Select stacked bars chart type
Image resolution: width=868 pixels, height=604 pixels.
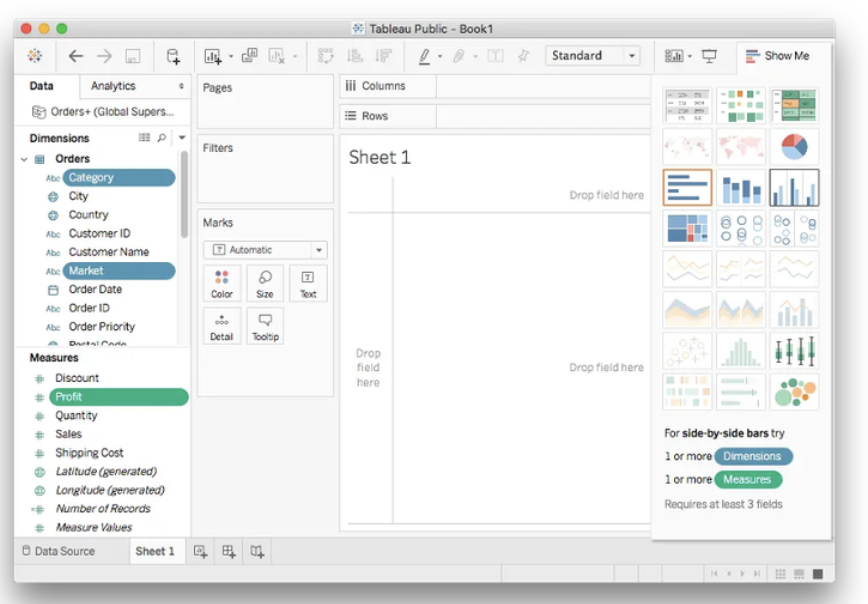point(741,188)
